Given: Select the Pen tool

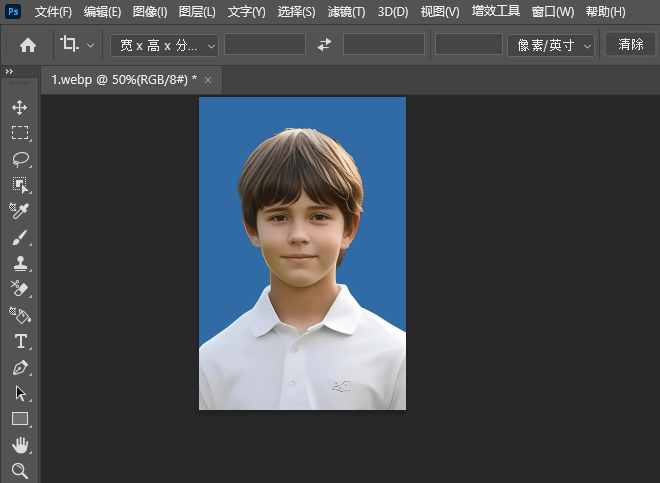Looking at the screenshot, I should (x=20, y=368).
